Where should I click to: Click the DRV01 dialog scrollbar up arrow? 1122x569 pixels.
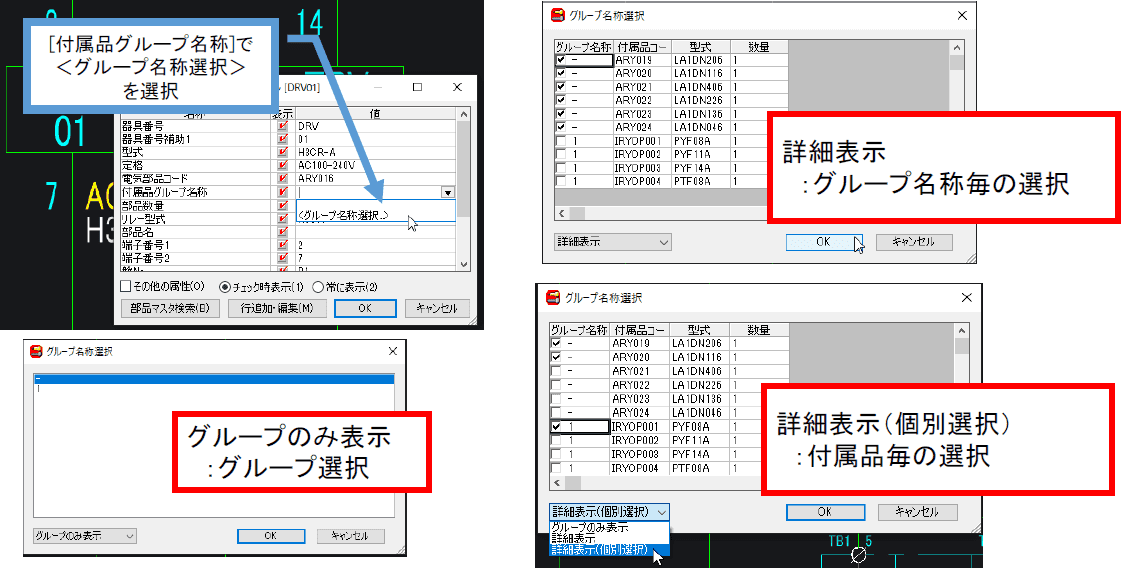[464, 114]
